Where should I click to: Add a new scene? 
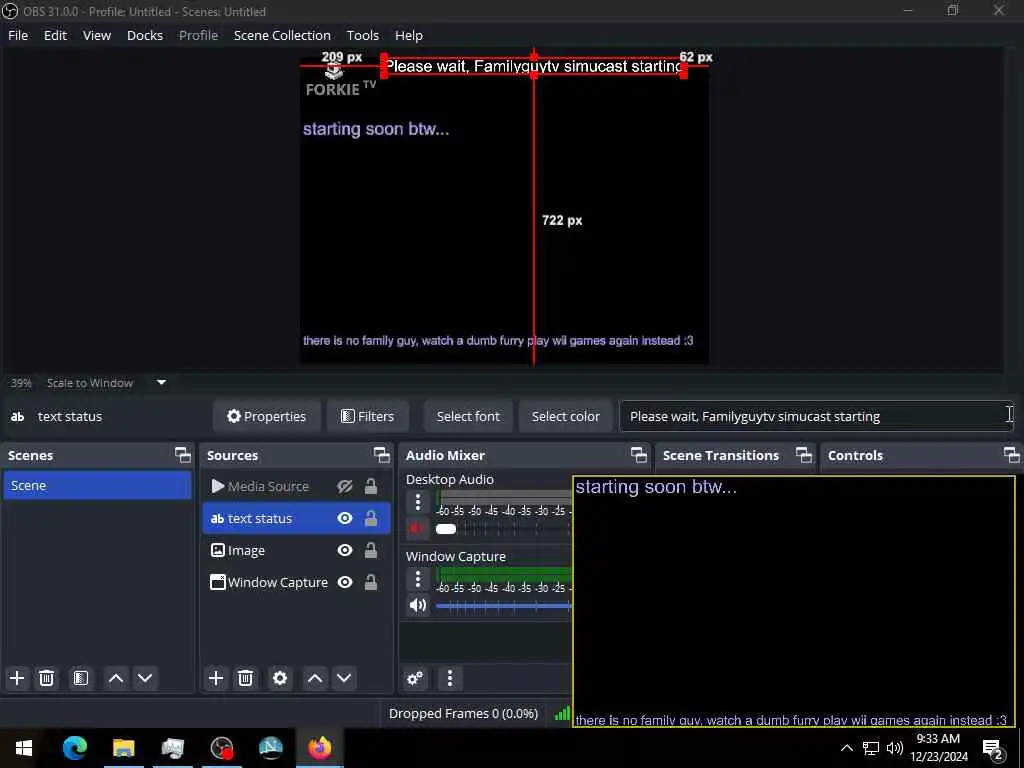tap(17, 679)
